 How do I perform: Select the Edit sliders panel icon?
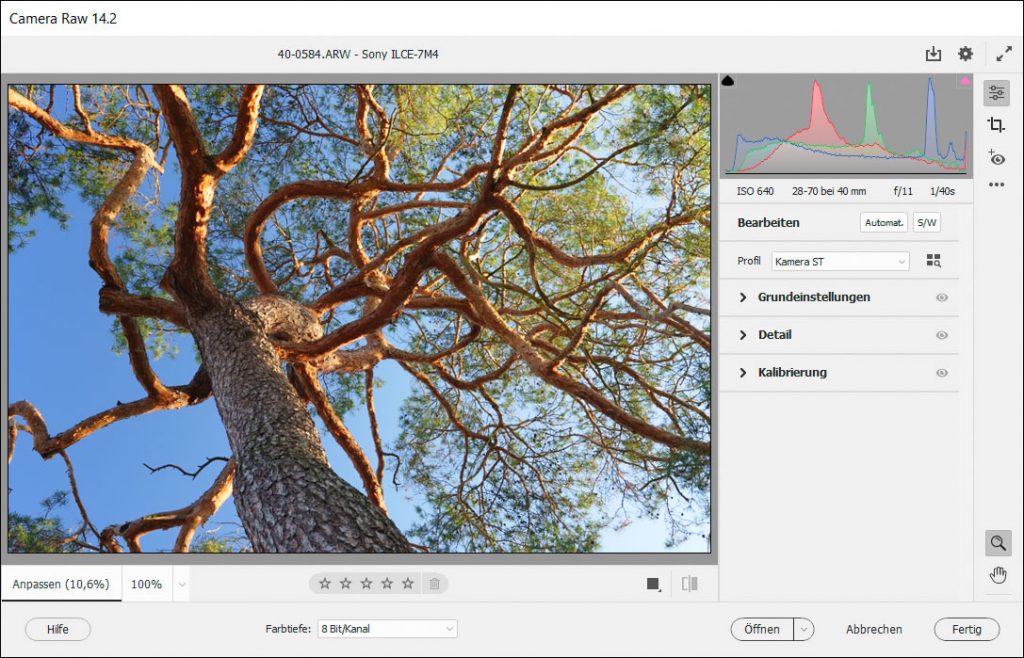point(996,93)
